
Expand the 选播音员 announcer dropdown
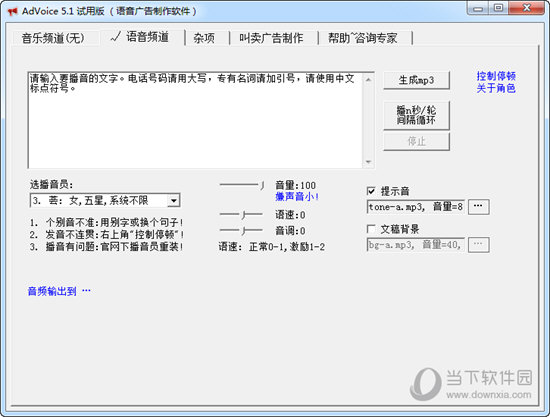tap(174, 201)
